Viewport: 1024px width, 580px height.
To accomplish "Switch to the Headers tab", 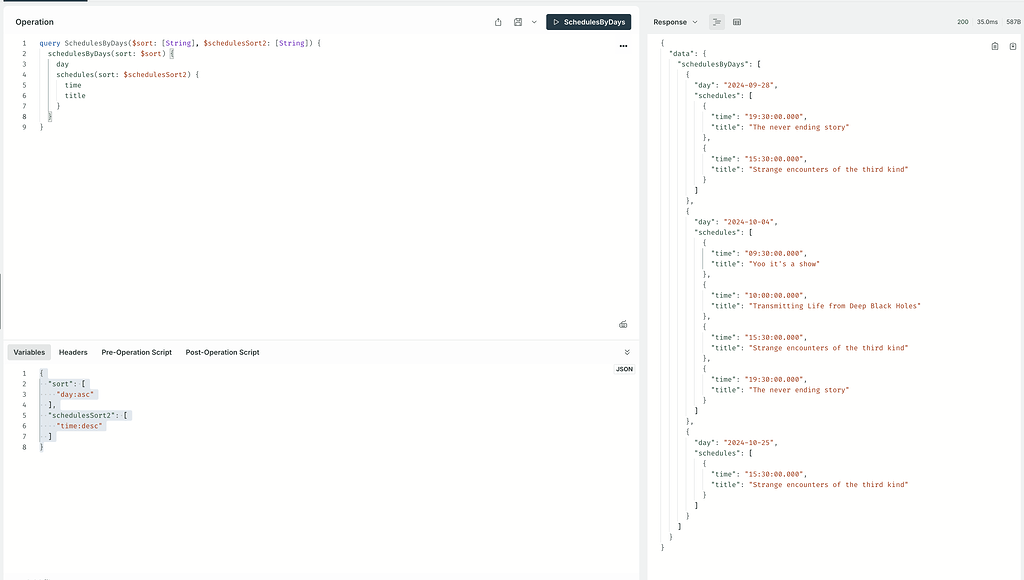I will tap(73, 352).
